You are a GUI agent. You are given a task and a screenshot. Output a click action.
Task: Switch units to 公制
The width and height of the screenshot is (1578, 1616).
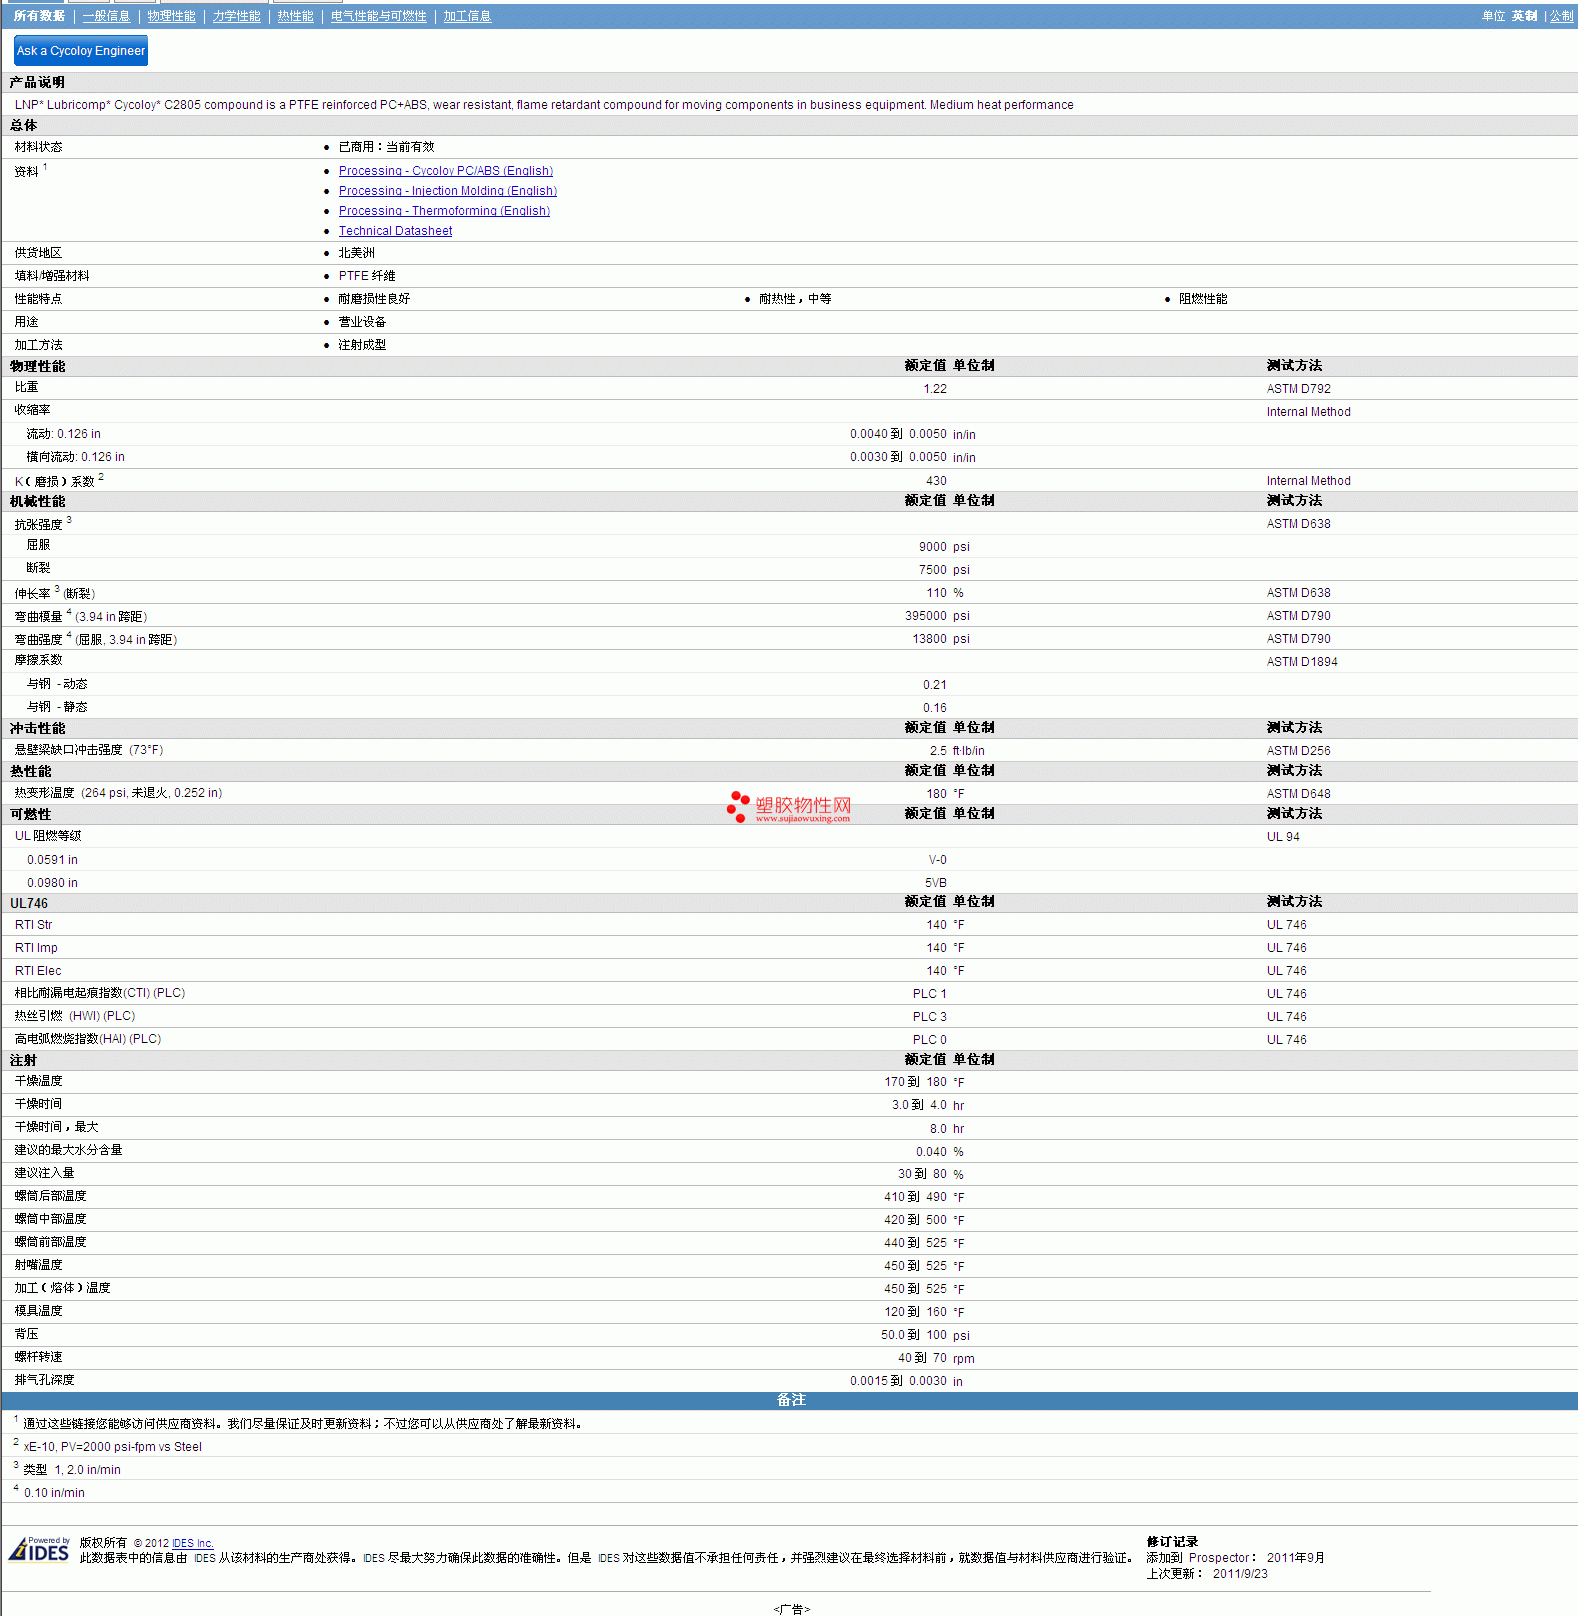coord(1561,16)
